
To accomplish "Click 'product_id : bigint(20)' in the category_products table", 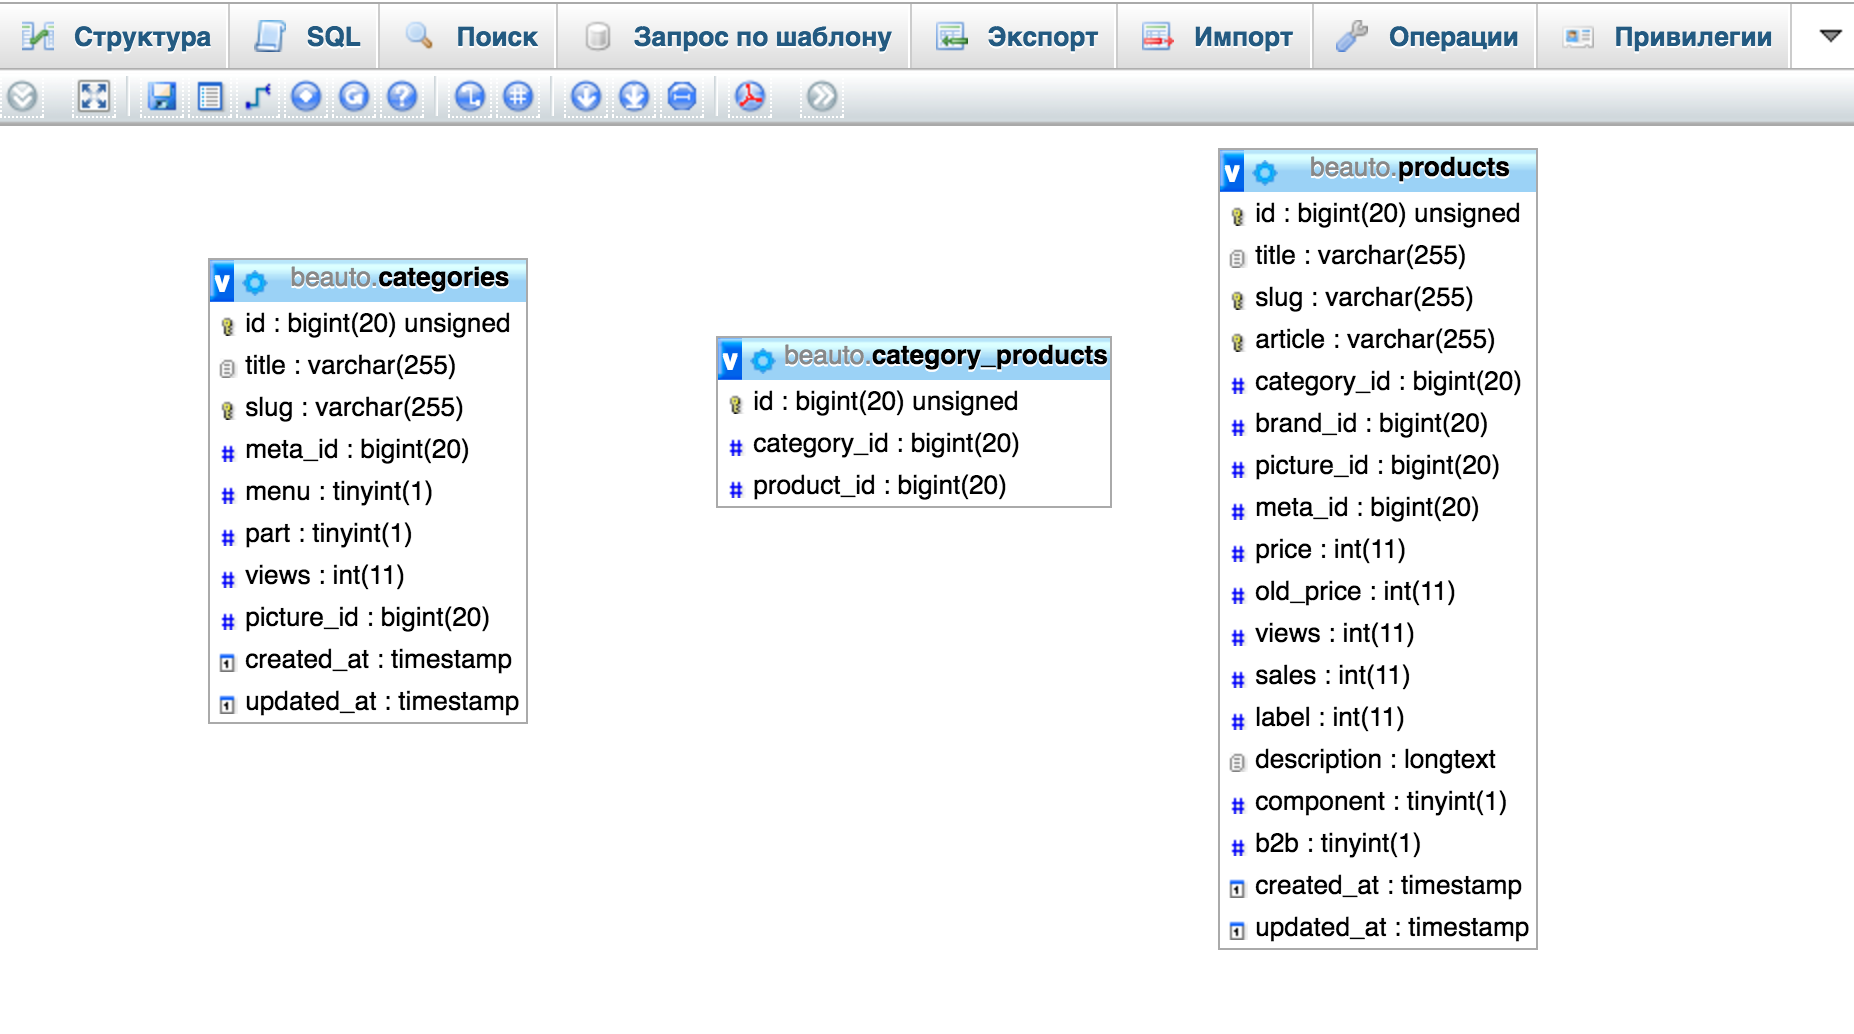I will pyautogui.click(x=914, y=486).
